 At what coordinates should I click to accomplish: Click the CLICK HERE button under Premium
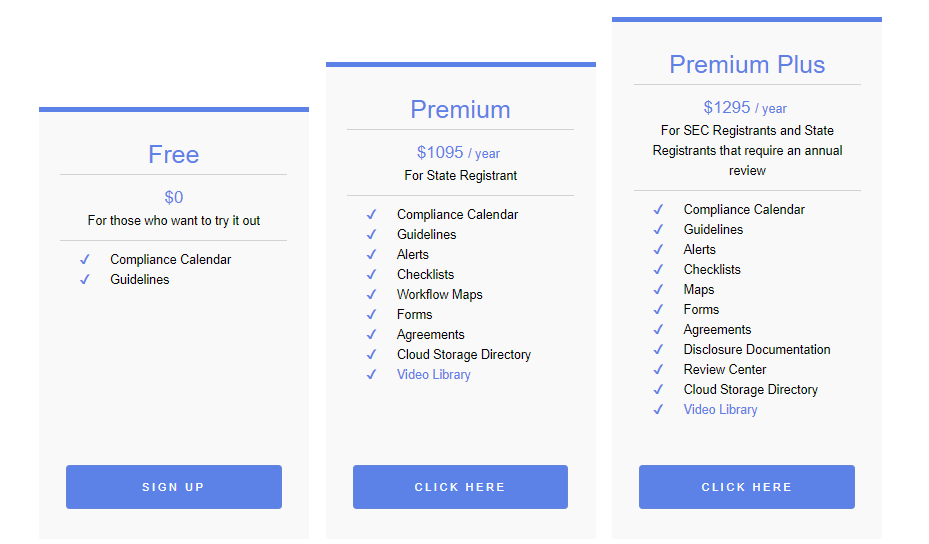[460, 487]
